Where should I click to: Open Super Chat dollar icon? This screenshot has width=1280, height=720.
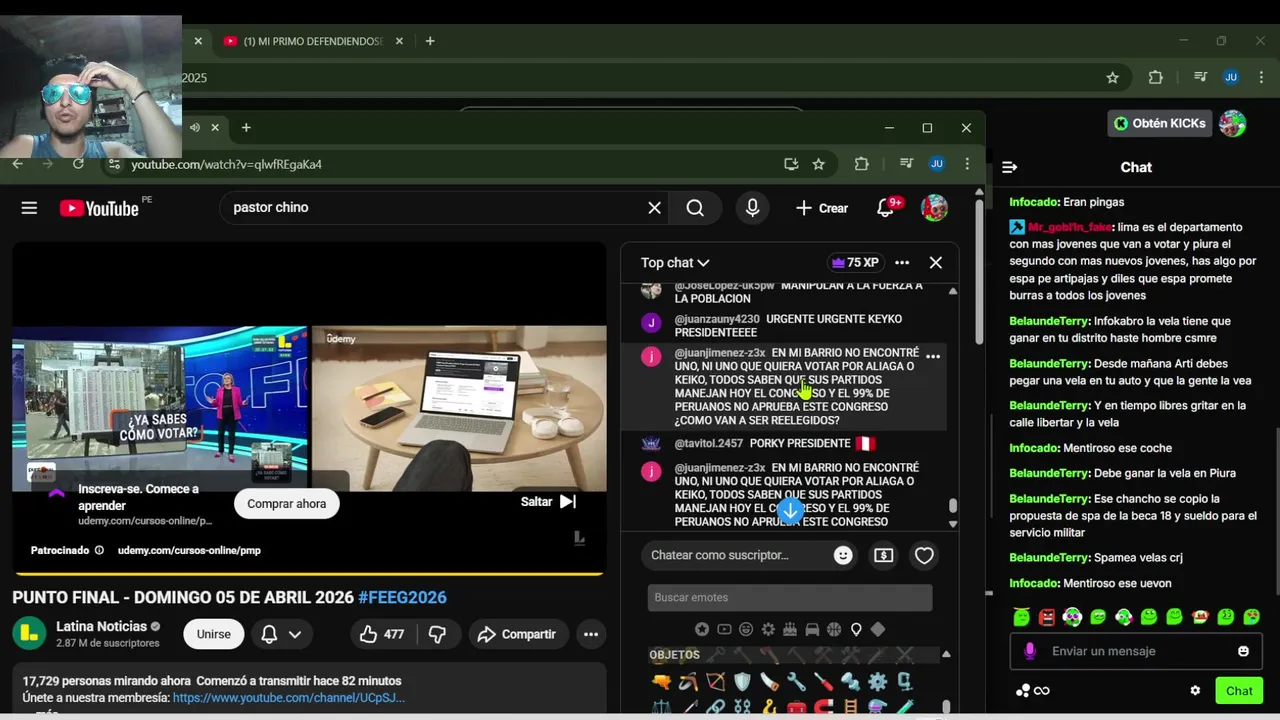883,555
